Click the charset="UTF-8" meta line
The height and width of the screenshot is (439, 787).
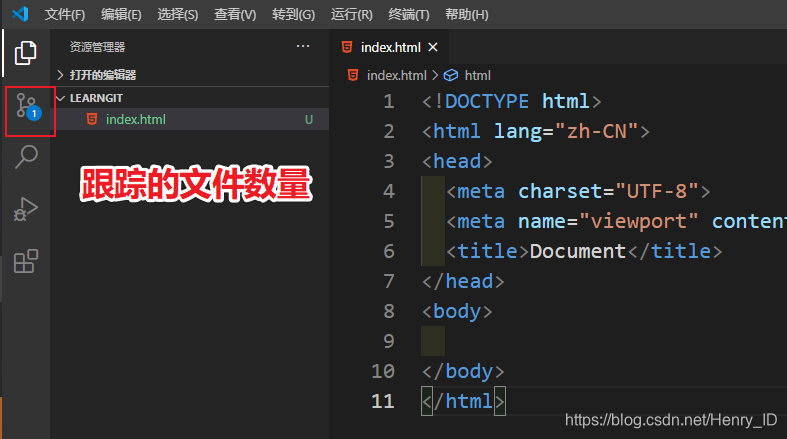coord(578,191)
